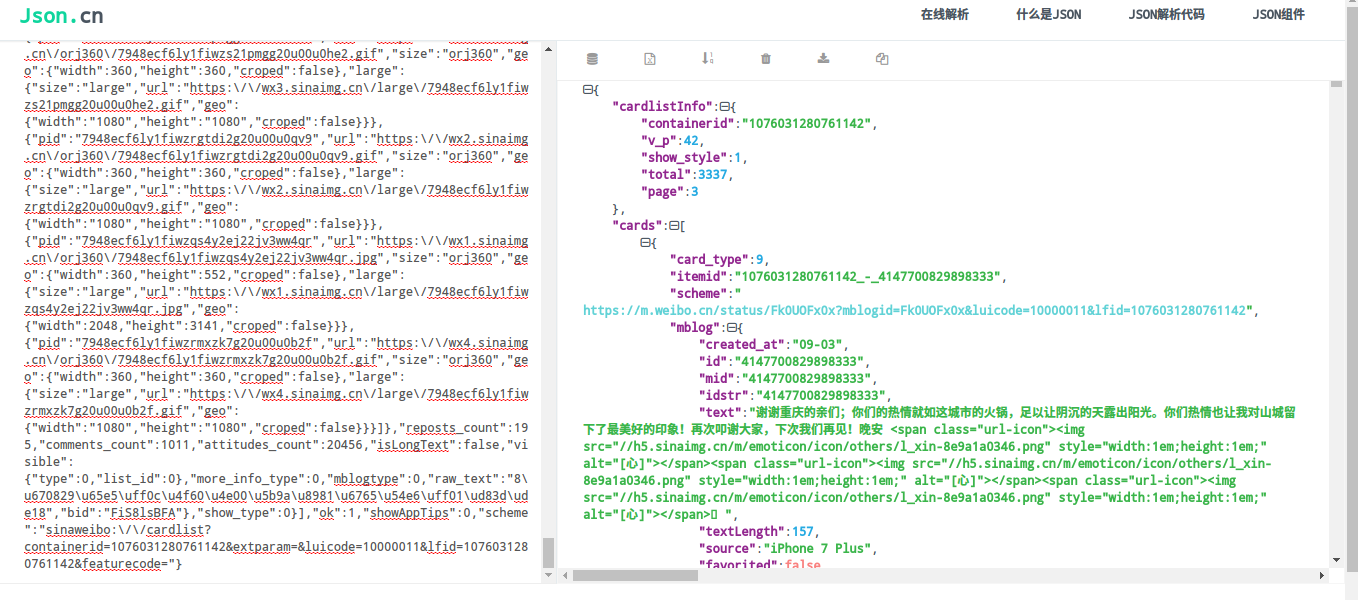Click the v_p value 42
Screen dimensions: 1358x600
(691, 141)
